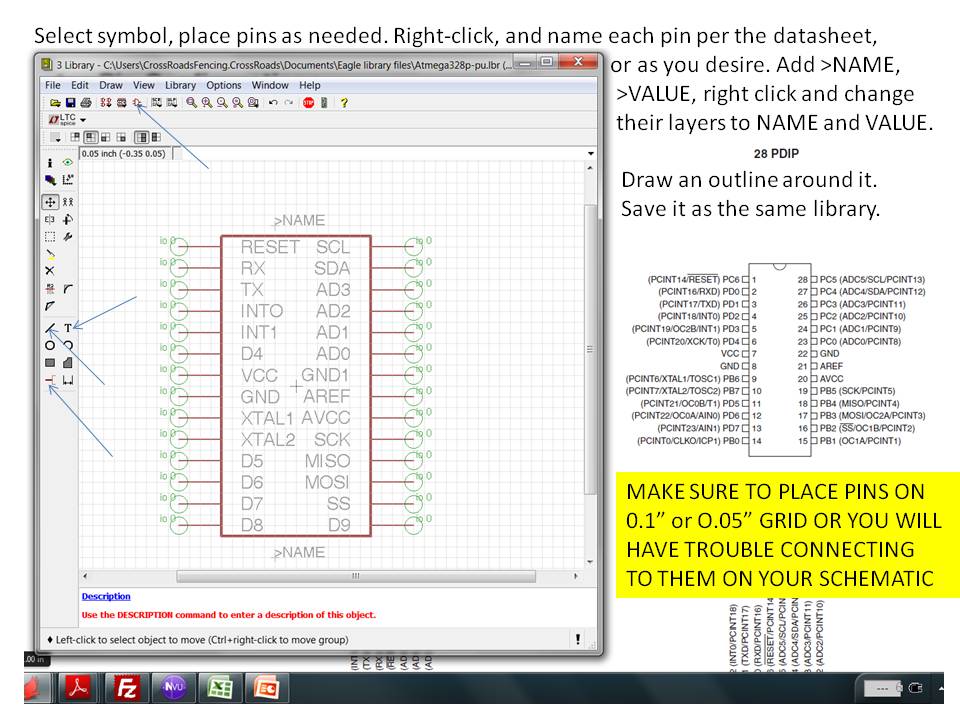960x720 pixels.
Task: Click the Undo arrow icon
Action: click(x=273, y=103)
